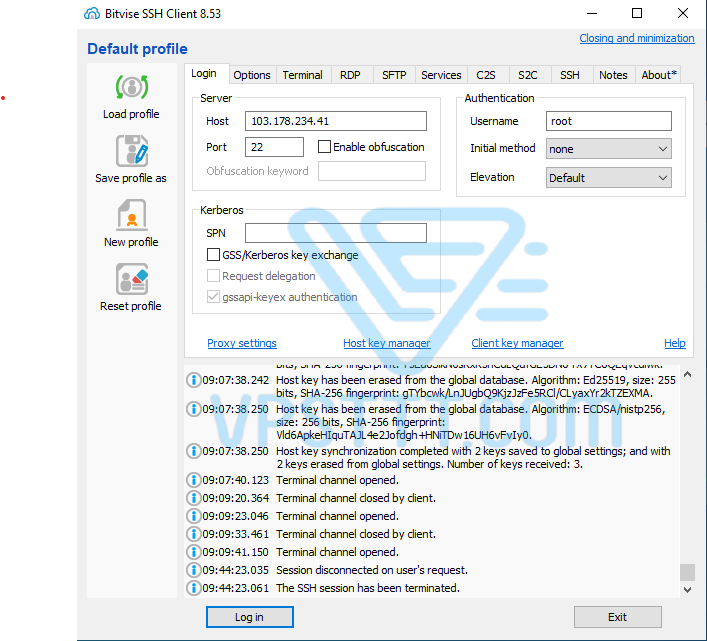Click the Username input field
This screenshot has width=707, height=641.
(x=609, y=121)
